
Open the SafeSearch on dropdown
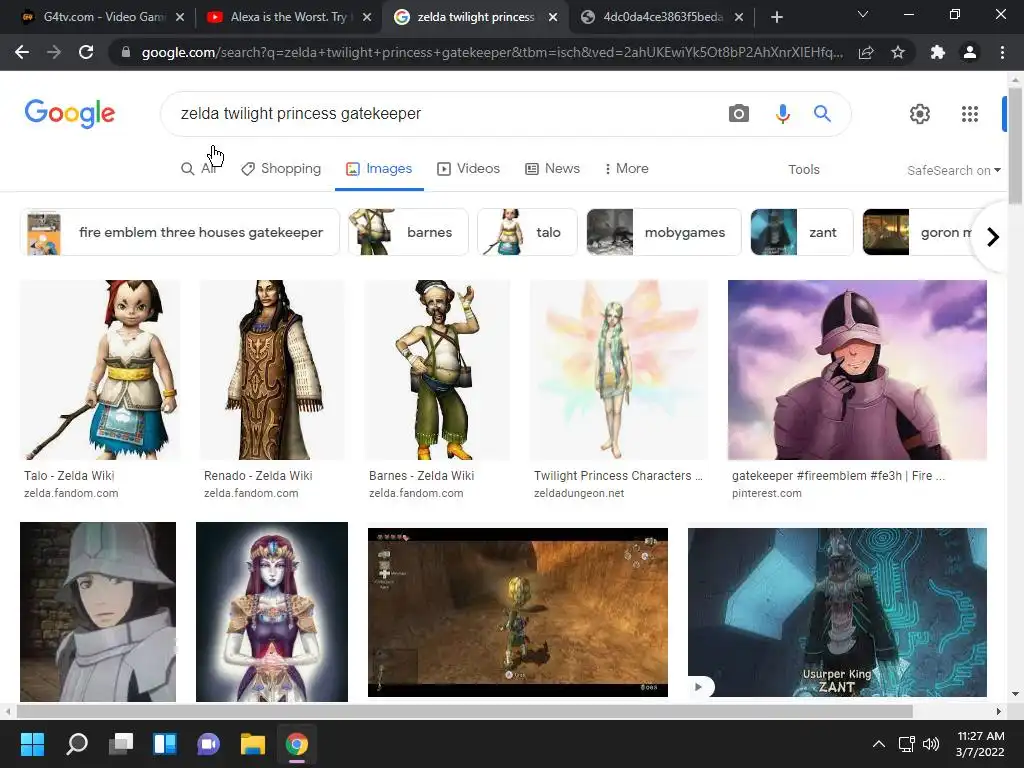coord(953,170)
